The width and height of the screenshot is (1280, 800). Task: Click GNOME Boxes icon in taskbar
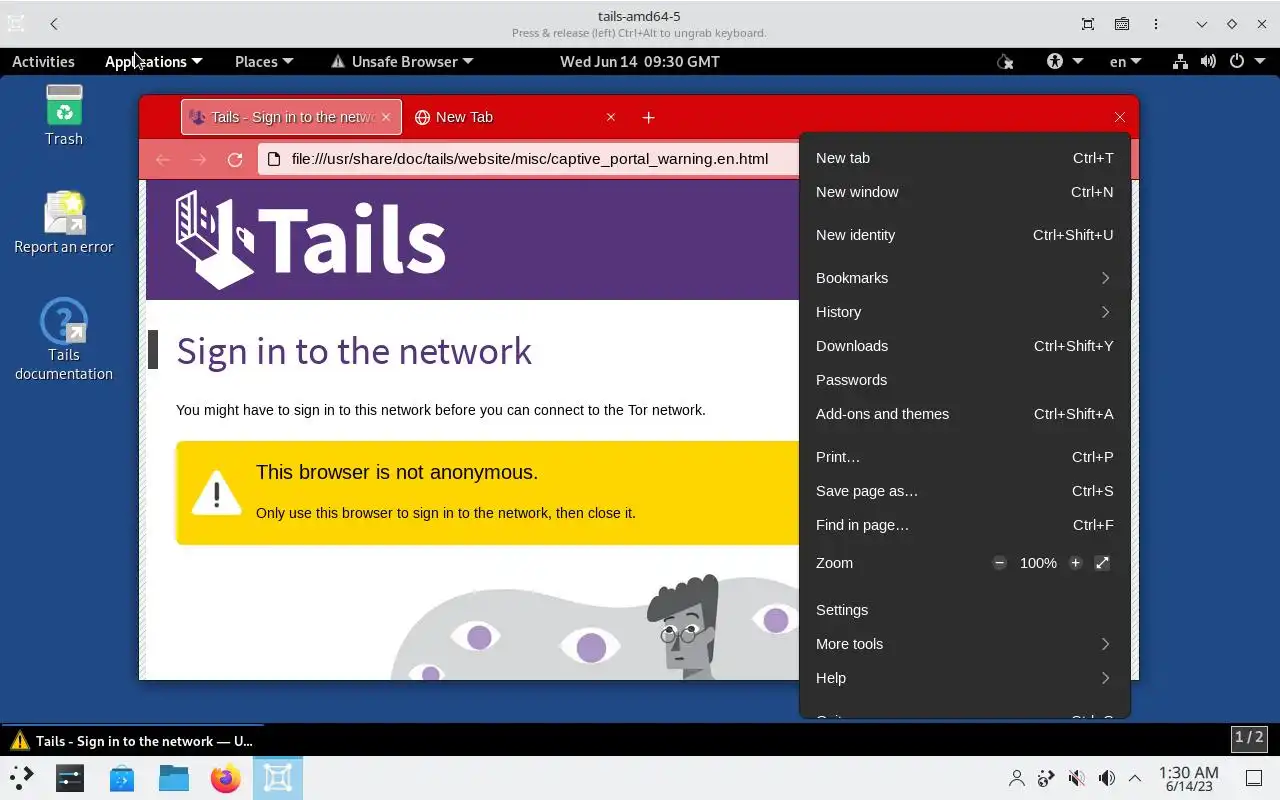click(278, 778)
